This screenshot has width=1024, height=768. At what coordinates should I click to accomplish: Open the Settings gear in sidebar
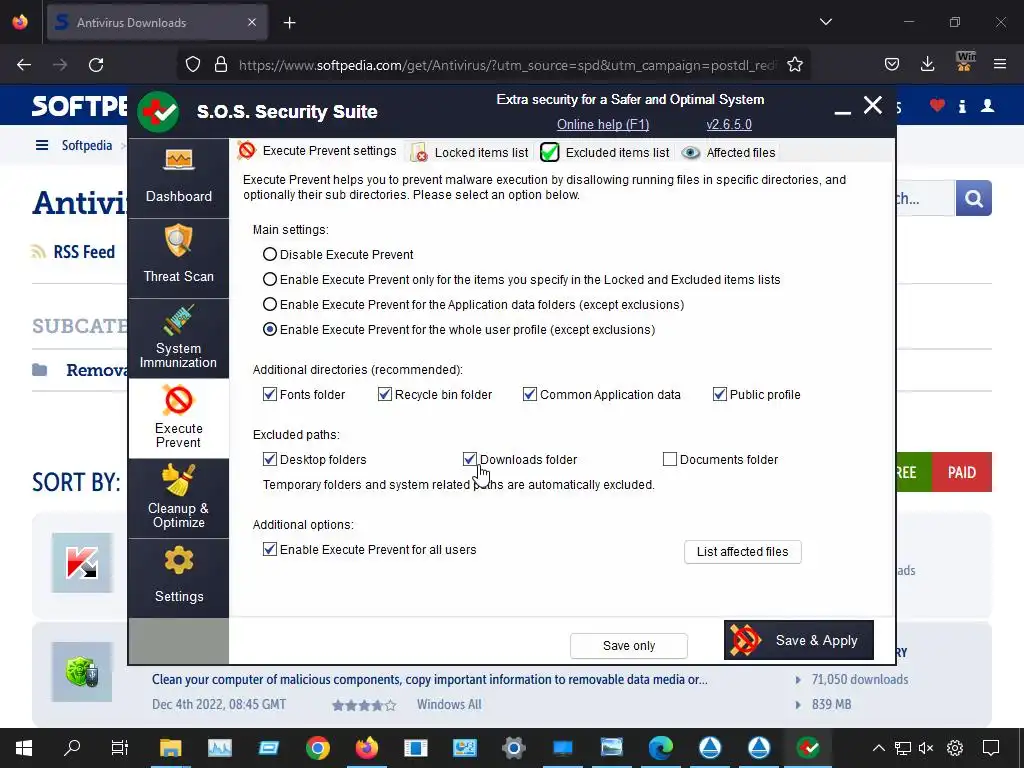click(178, 578)
